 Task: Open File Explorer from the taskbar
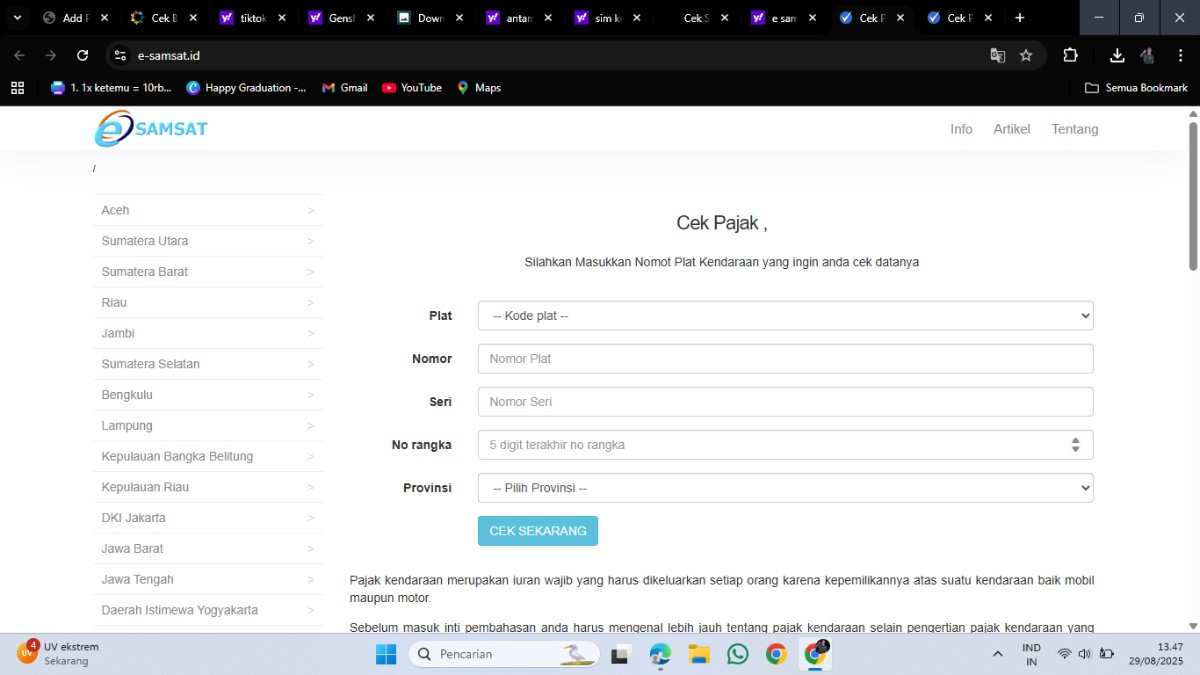pyautogui.click(x=699, y=654)
